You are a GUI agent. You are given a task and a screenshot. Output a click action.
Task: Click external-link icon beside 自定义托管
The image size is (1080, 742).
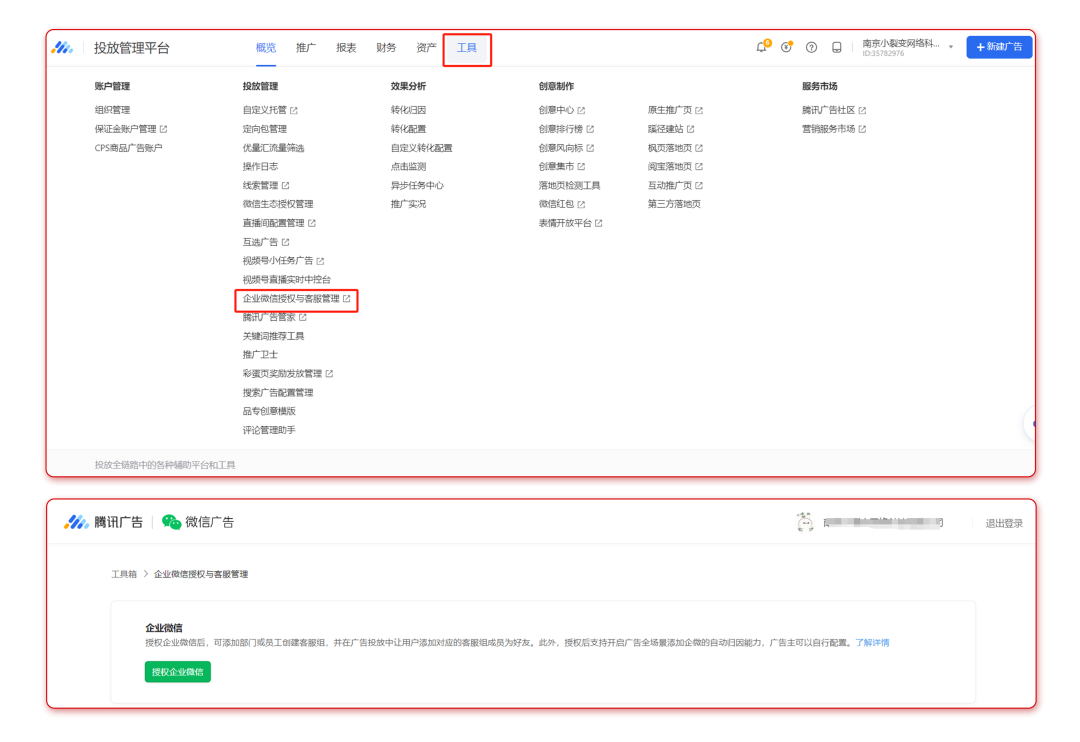point(294,111)
